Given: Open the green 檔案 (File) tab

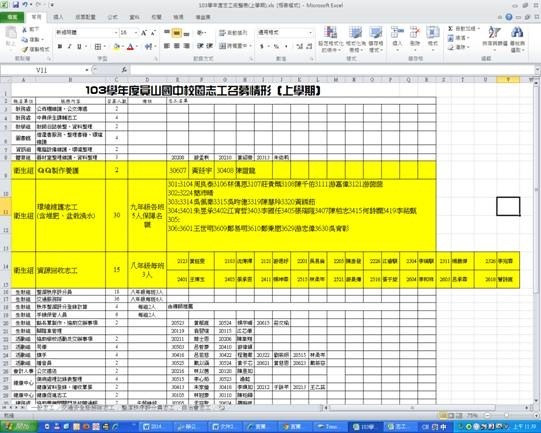Looking at the screenshot, I should [12, 17].
